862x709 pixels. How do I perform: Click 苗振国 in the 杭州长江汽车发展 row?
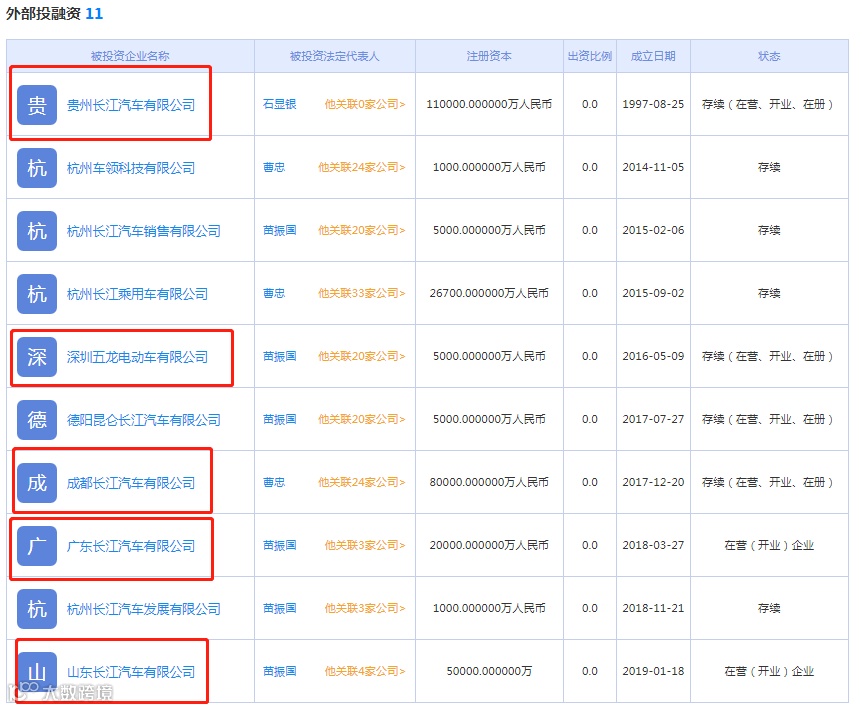(279, 608)
